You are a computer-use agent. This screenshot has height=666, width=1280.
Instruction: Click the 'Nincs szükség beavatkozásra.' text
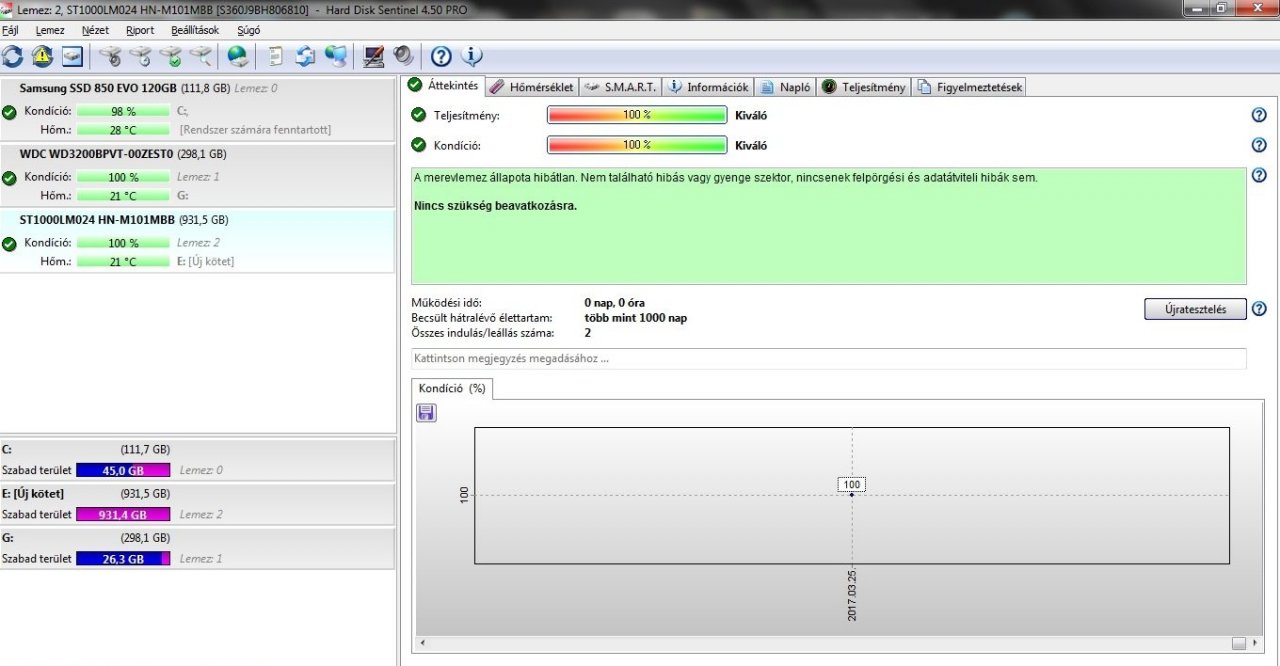(x=495, y=206)
